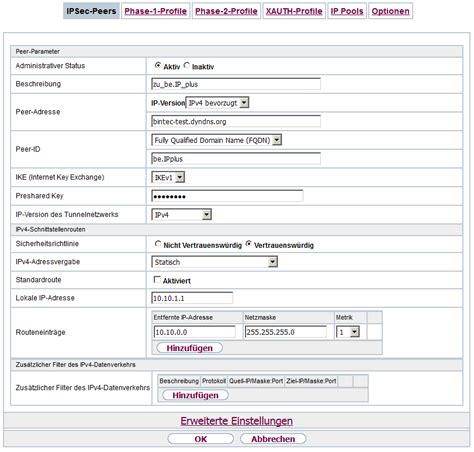Click the Ziel-IP/Maske:Port column header

(311, 381)
